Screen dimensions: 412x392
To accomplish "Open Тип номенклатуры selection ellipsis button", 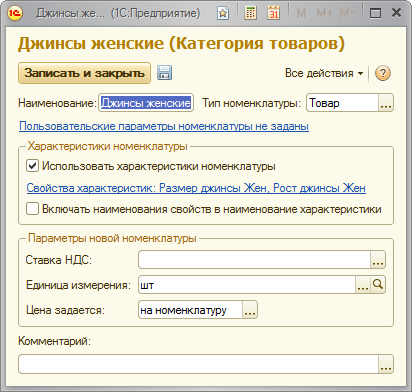I will (386, 103).
